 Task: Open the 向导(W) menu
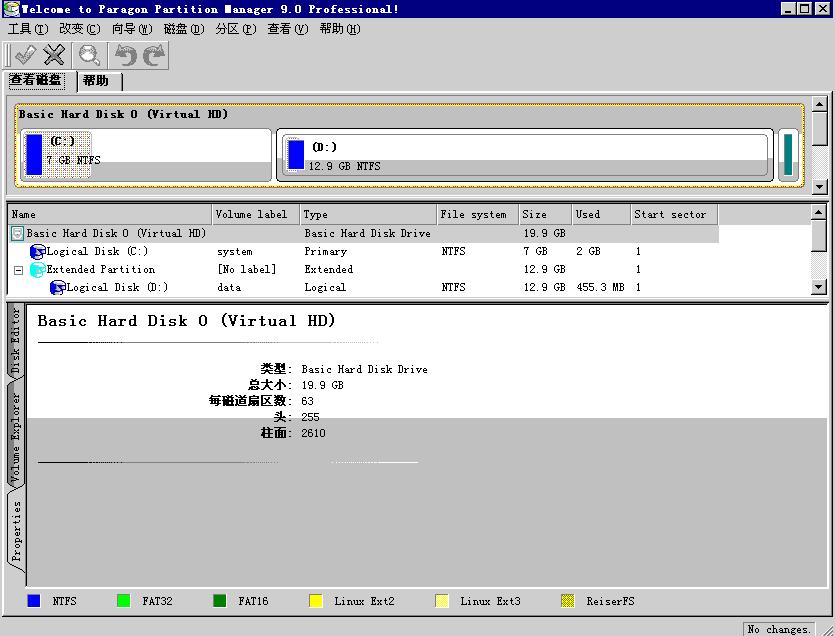click(132, 29)
